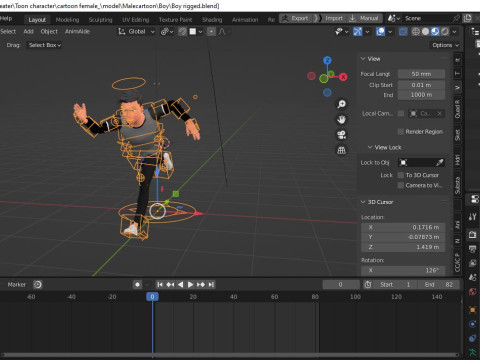Open the Scene properties tab icon
The image size is (480, 360).
click(473, 277)
